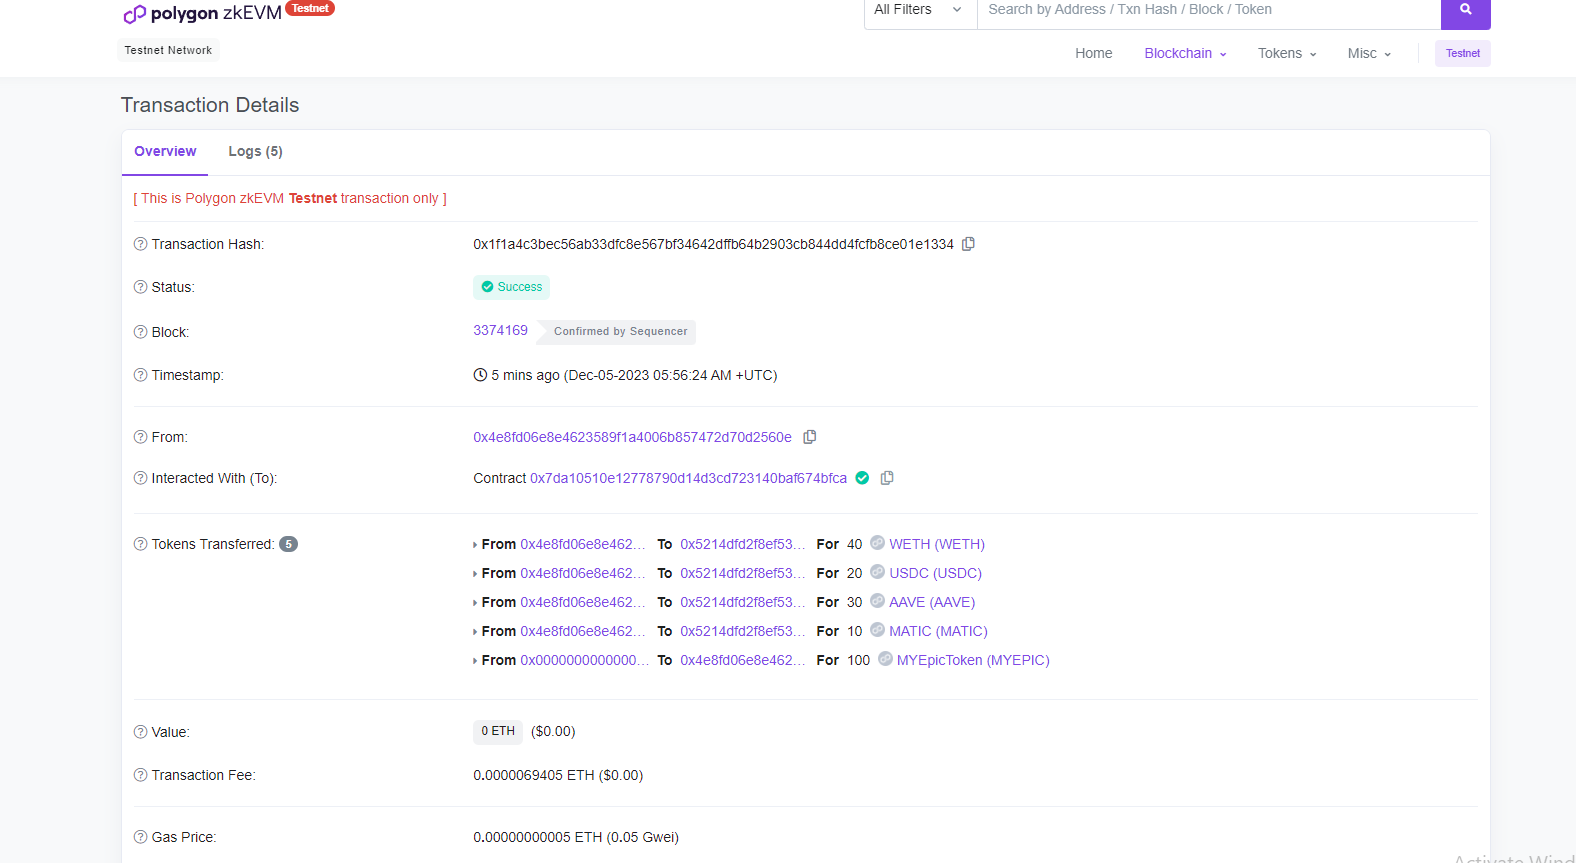Expand the WETH transfer row arrow

coord(475,545)
